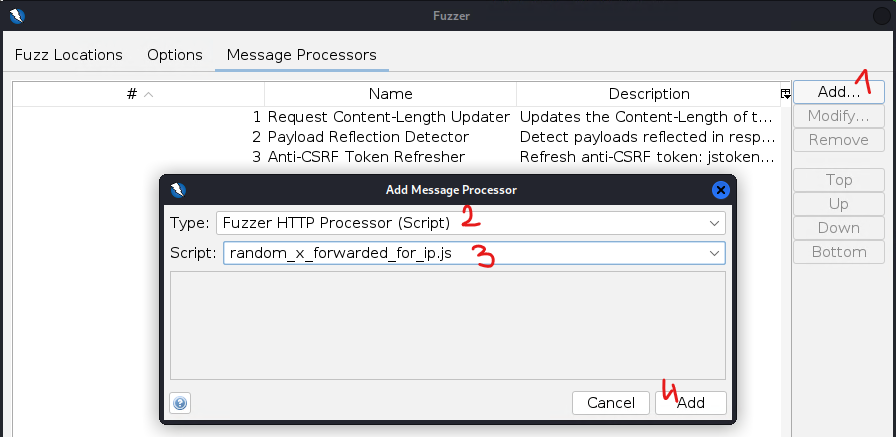Sort table by the # column
Screen dimensions: 896x437
(x=139, y=94)
